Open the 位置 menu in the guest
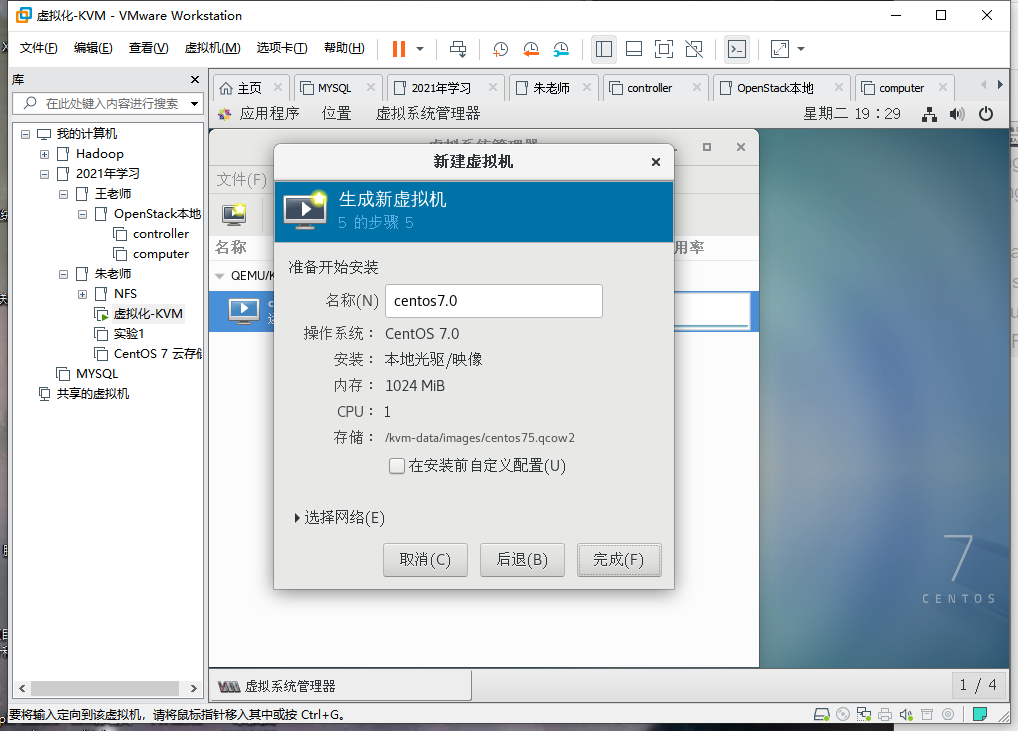 (336, 114)
